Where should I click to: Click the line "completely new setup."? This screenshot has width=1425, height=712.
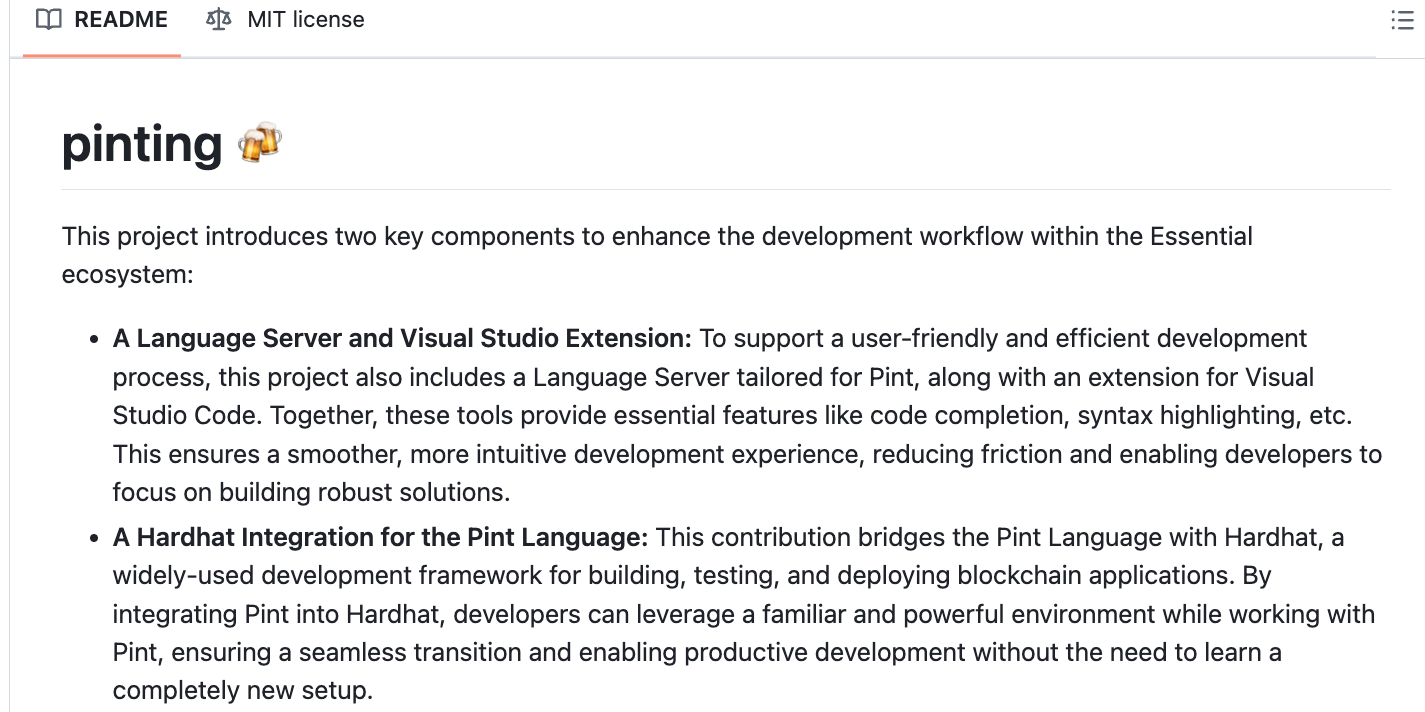coord(243,691)
